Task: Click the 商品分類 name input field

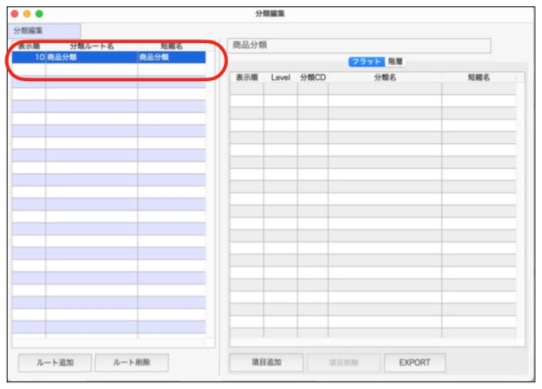Action: (359, 45)
